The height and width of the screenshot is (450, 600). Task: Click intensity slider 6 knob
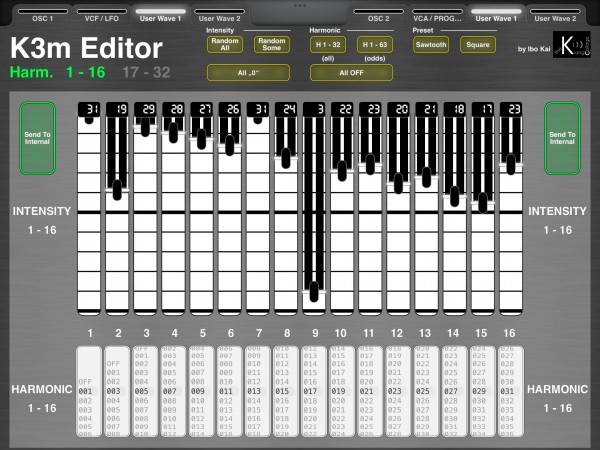pos(230,145)
